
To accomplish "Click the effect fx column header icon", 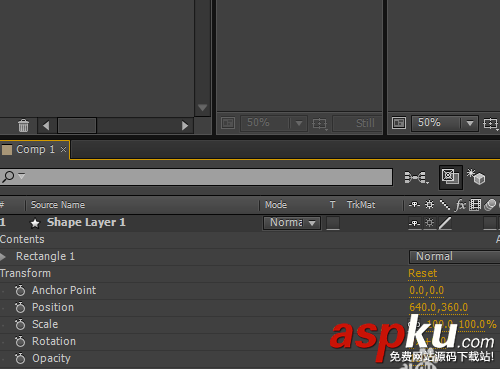I will point(461,205).
